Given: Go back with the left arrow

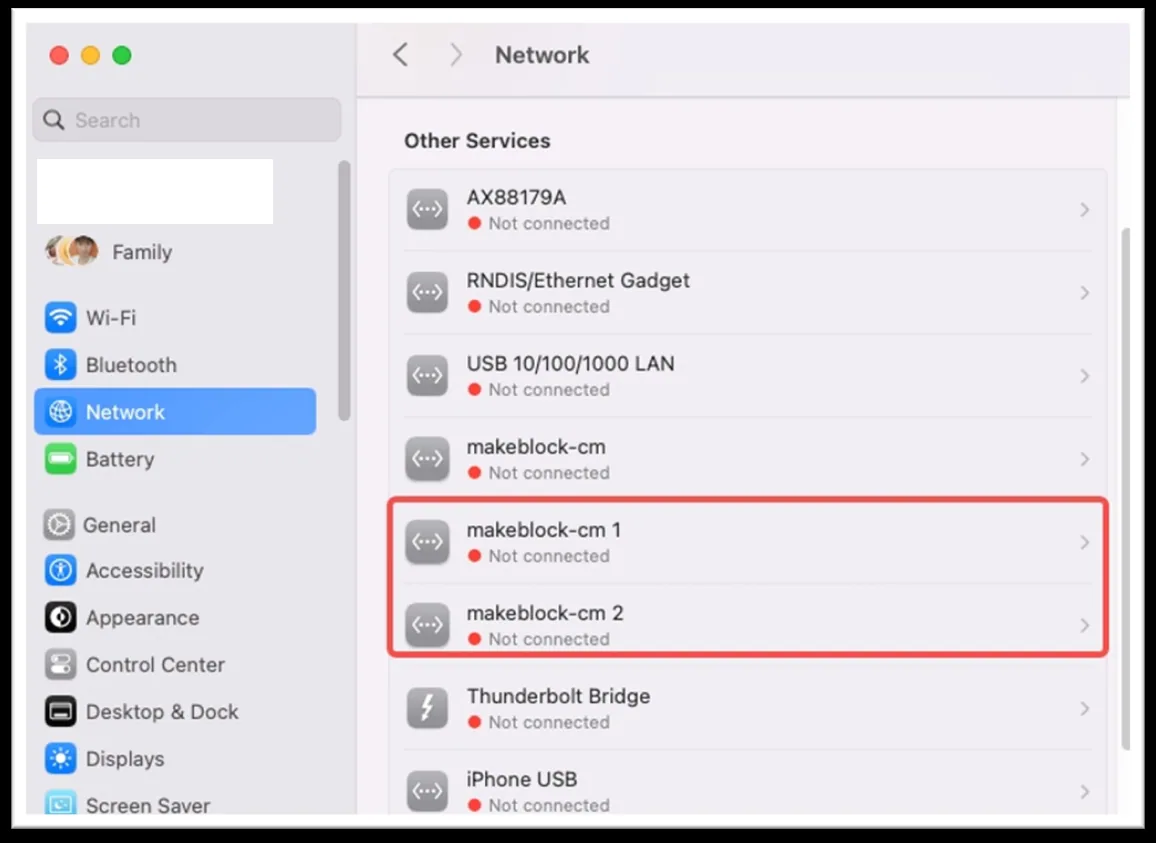Looking at the screenshot, I should coord(400,55).
